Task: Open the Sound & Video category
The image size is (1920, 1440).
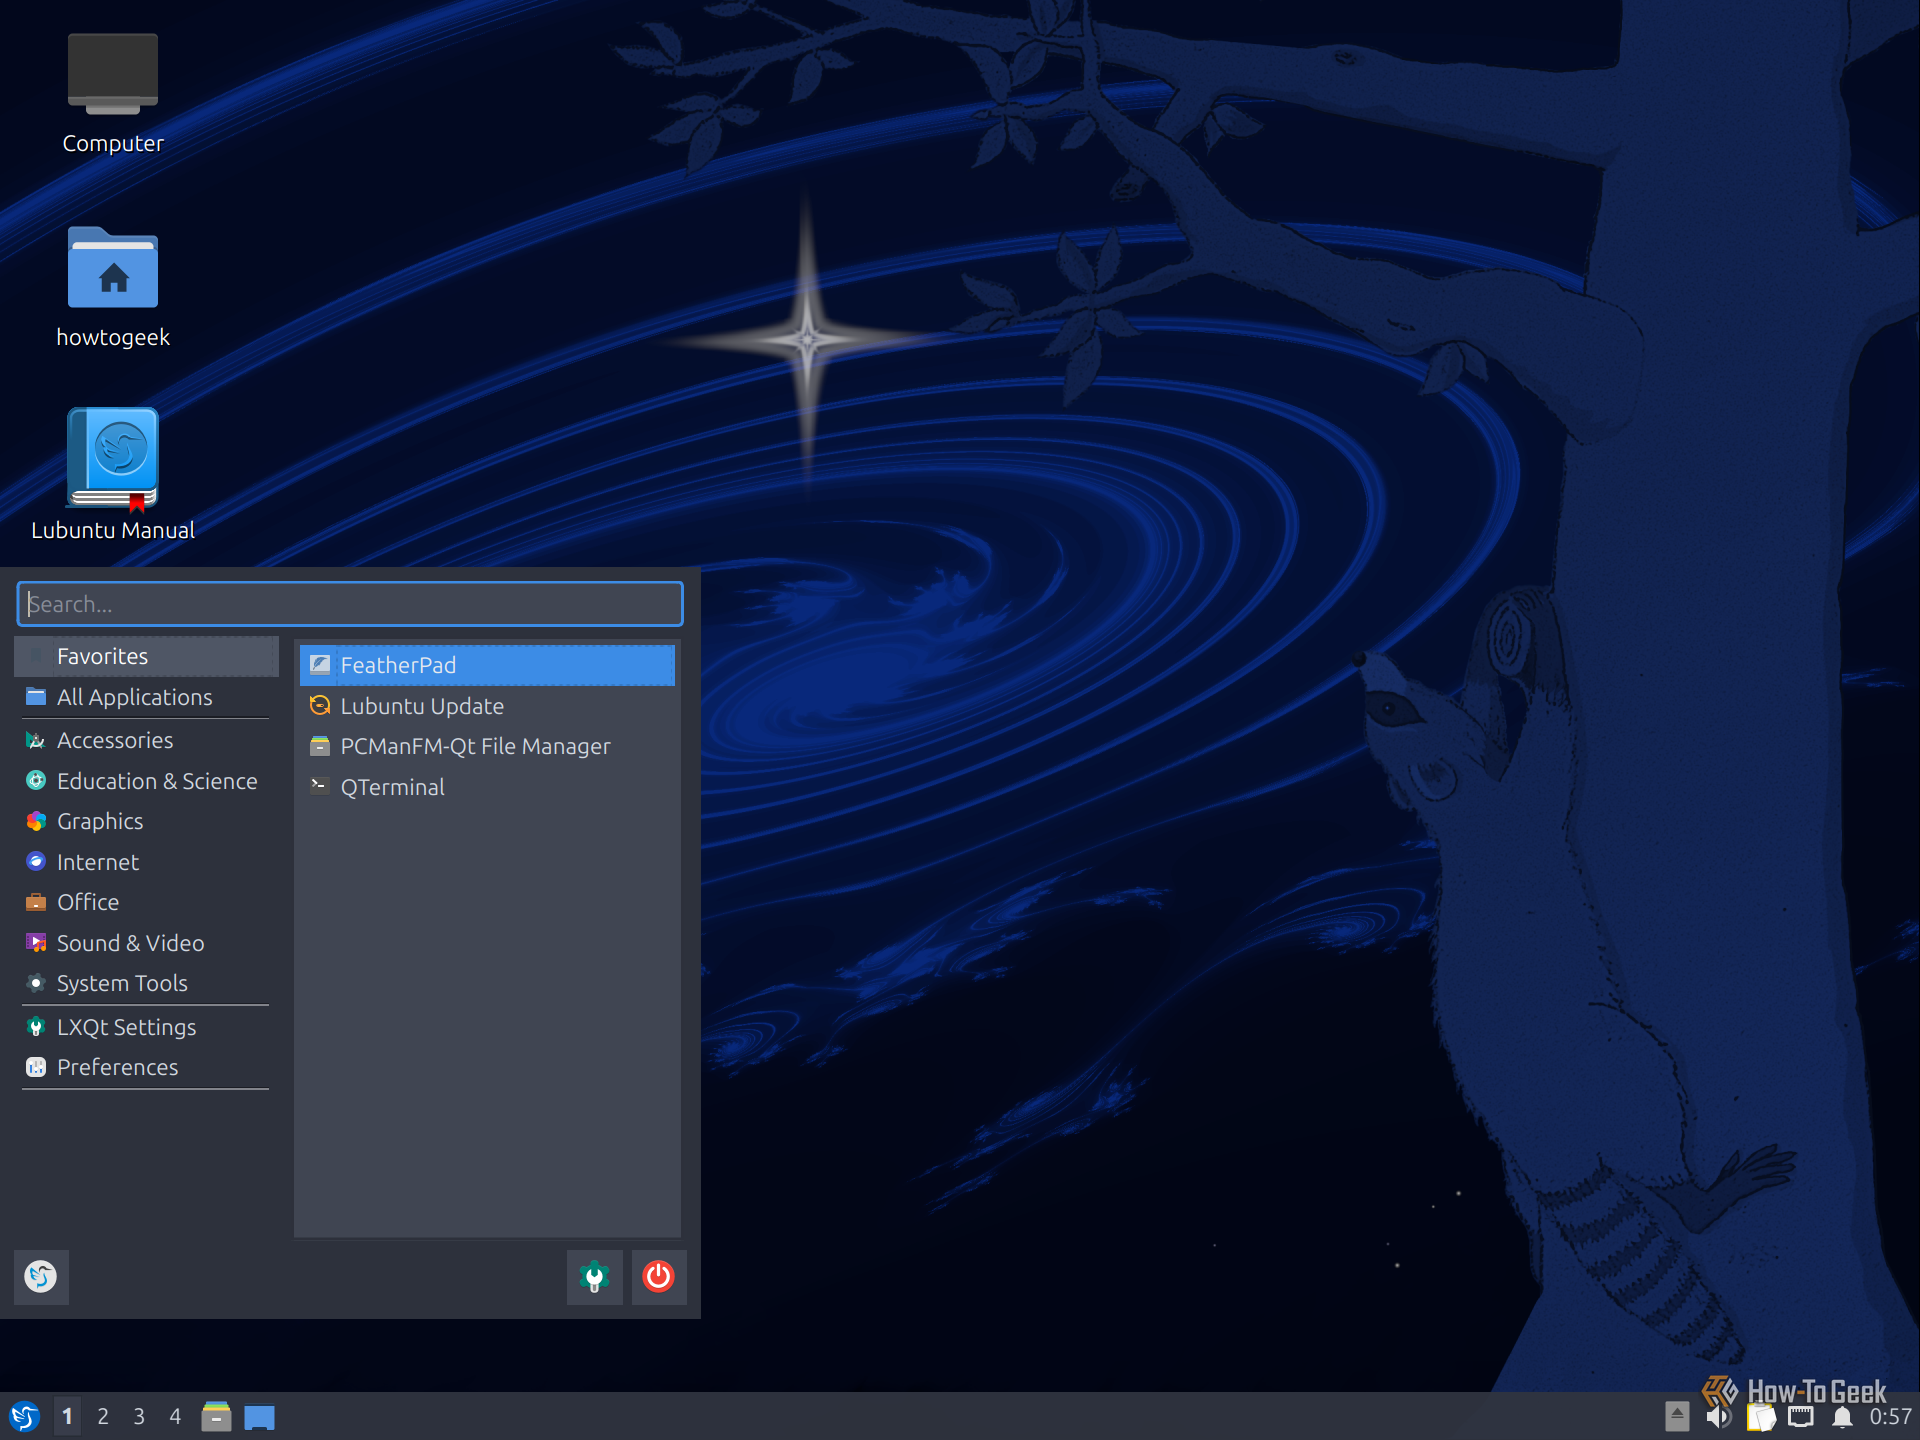Action: coord(146,943)
